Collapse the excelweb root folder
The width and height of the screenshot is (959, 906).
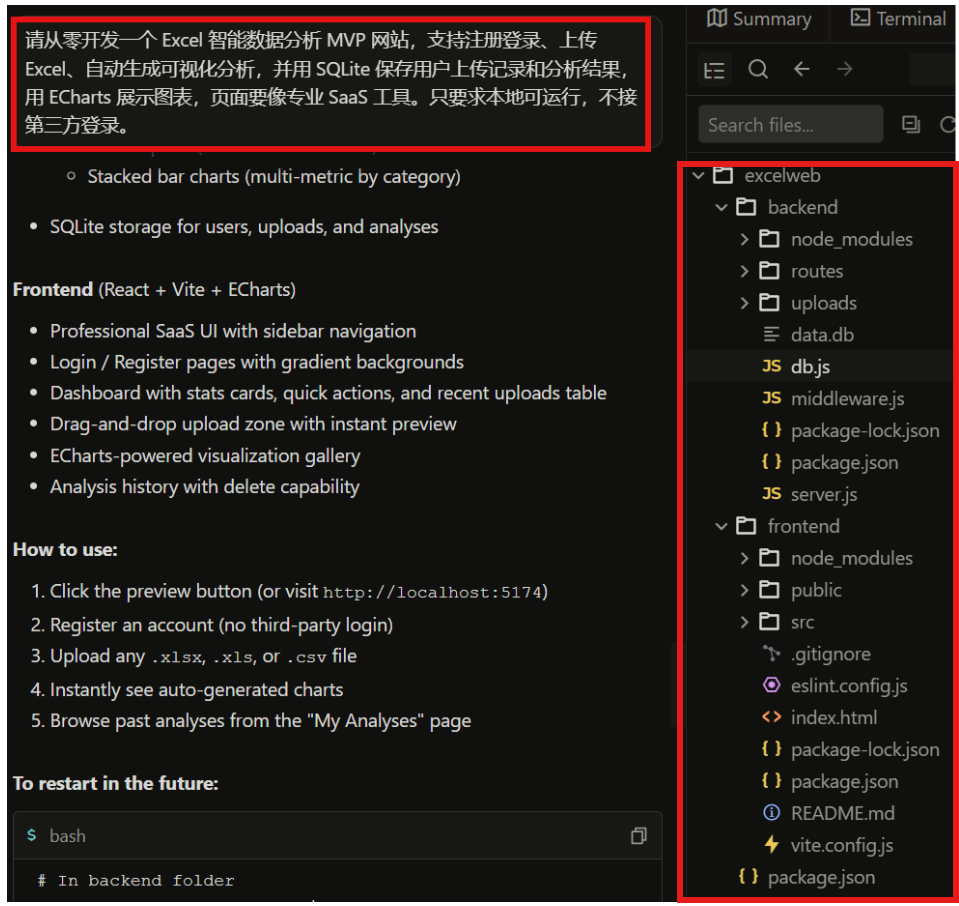point(698,176)
